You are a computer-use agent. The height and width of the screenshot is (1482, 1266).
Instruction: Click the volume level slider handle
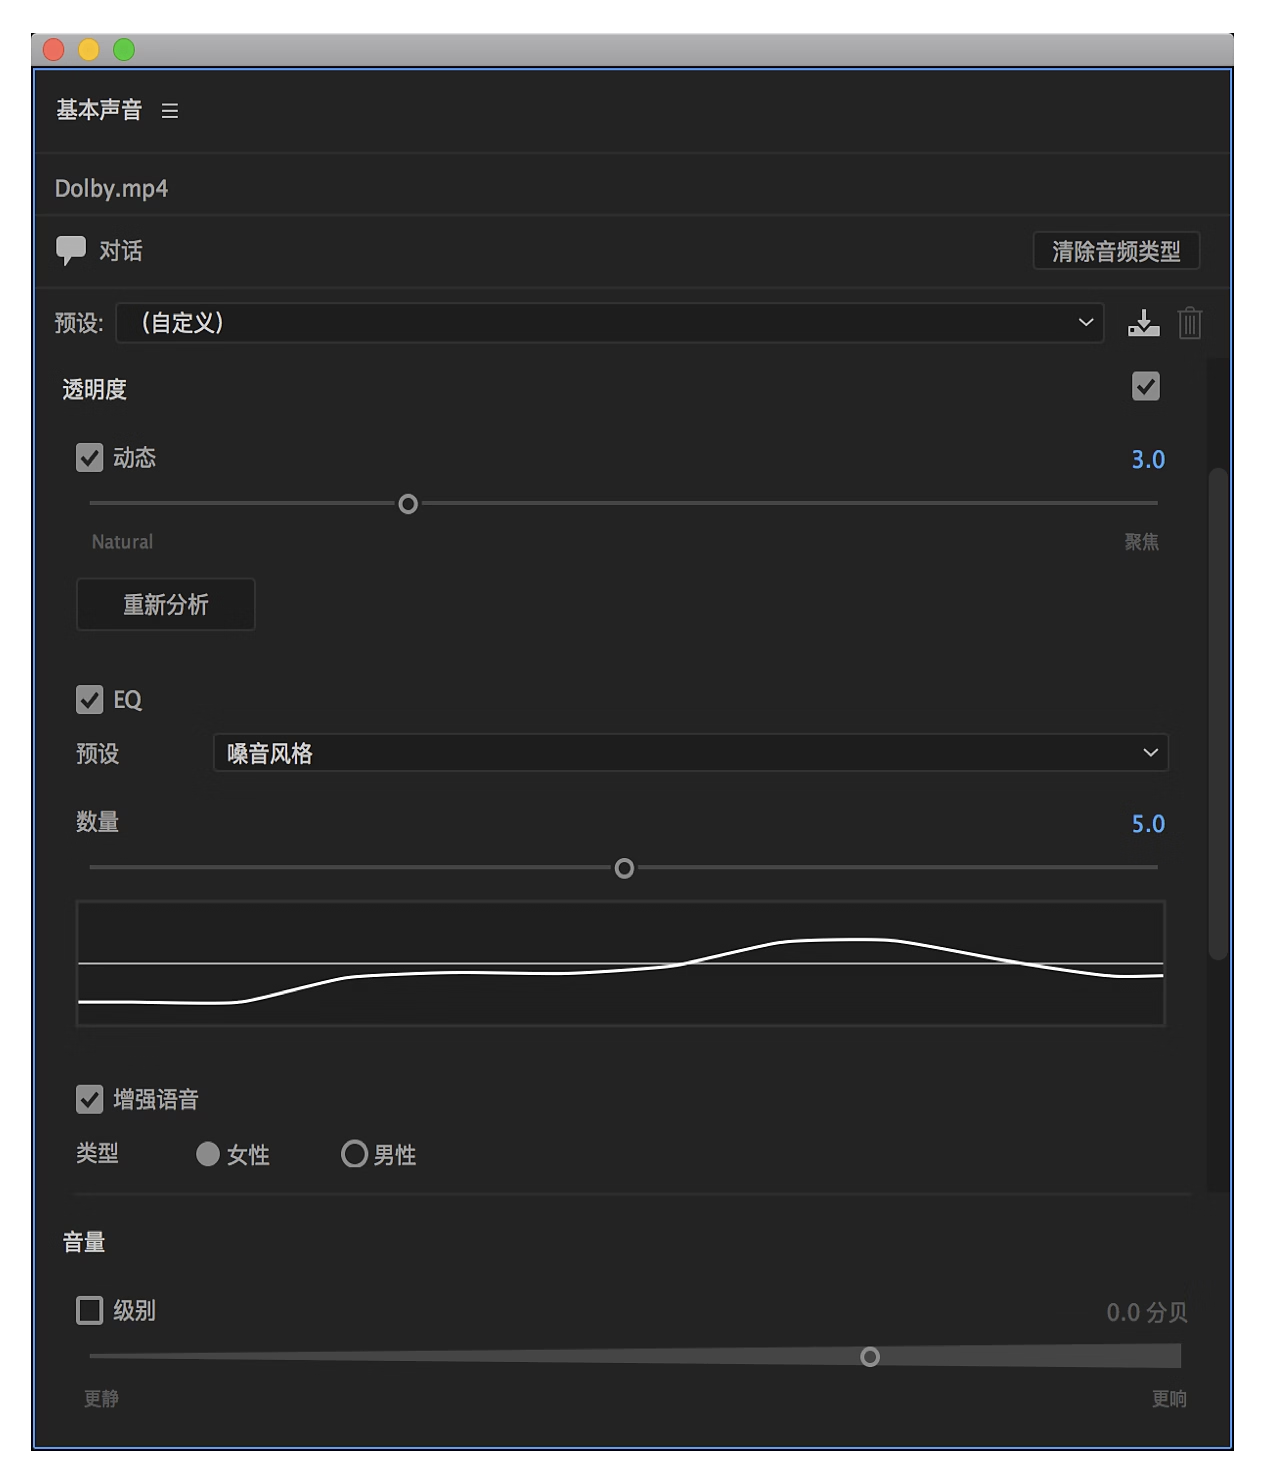click(x=870, y=1356)
